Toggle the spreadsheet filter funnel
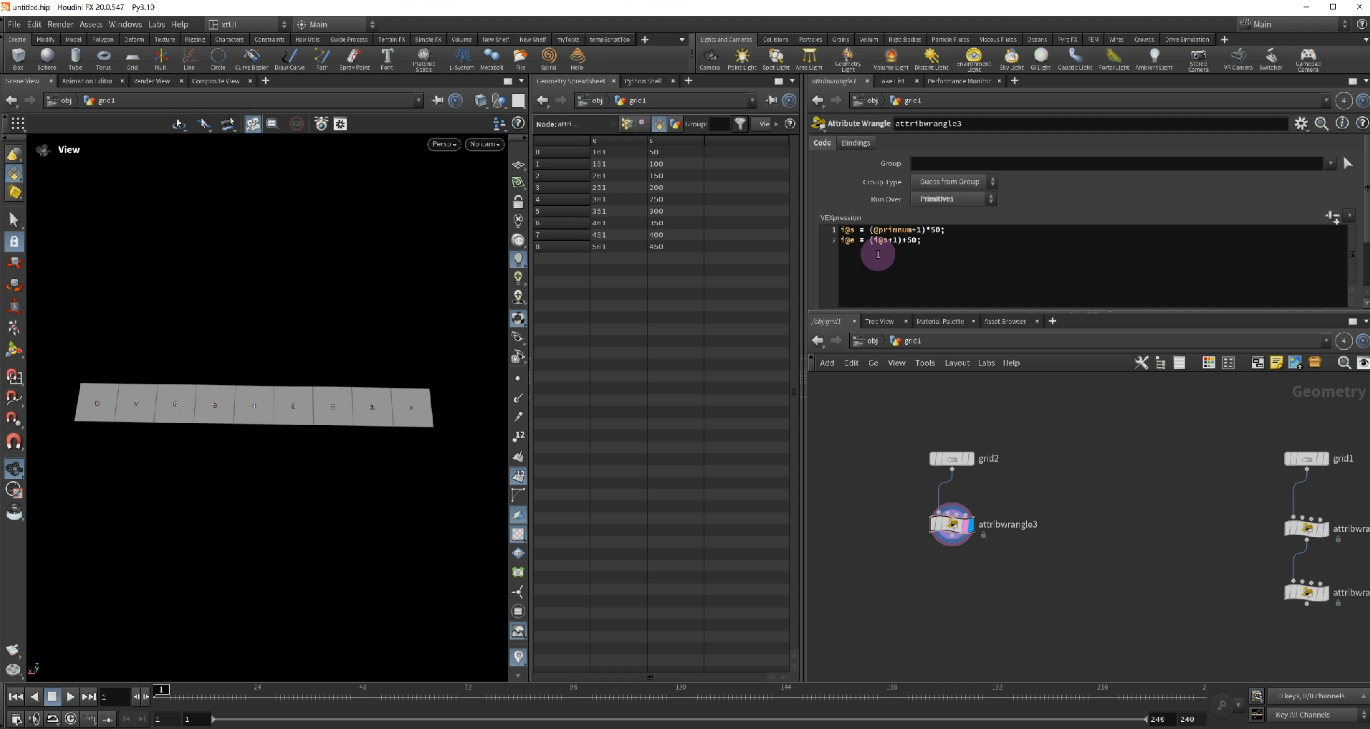 coord(740,124)
